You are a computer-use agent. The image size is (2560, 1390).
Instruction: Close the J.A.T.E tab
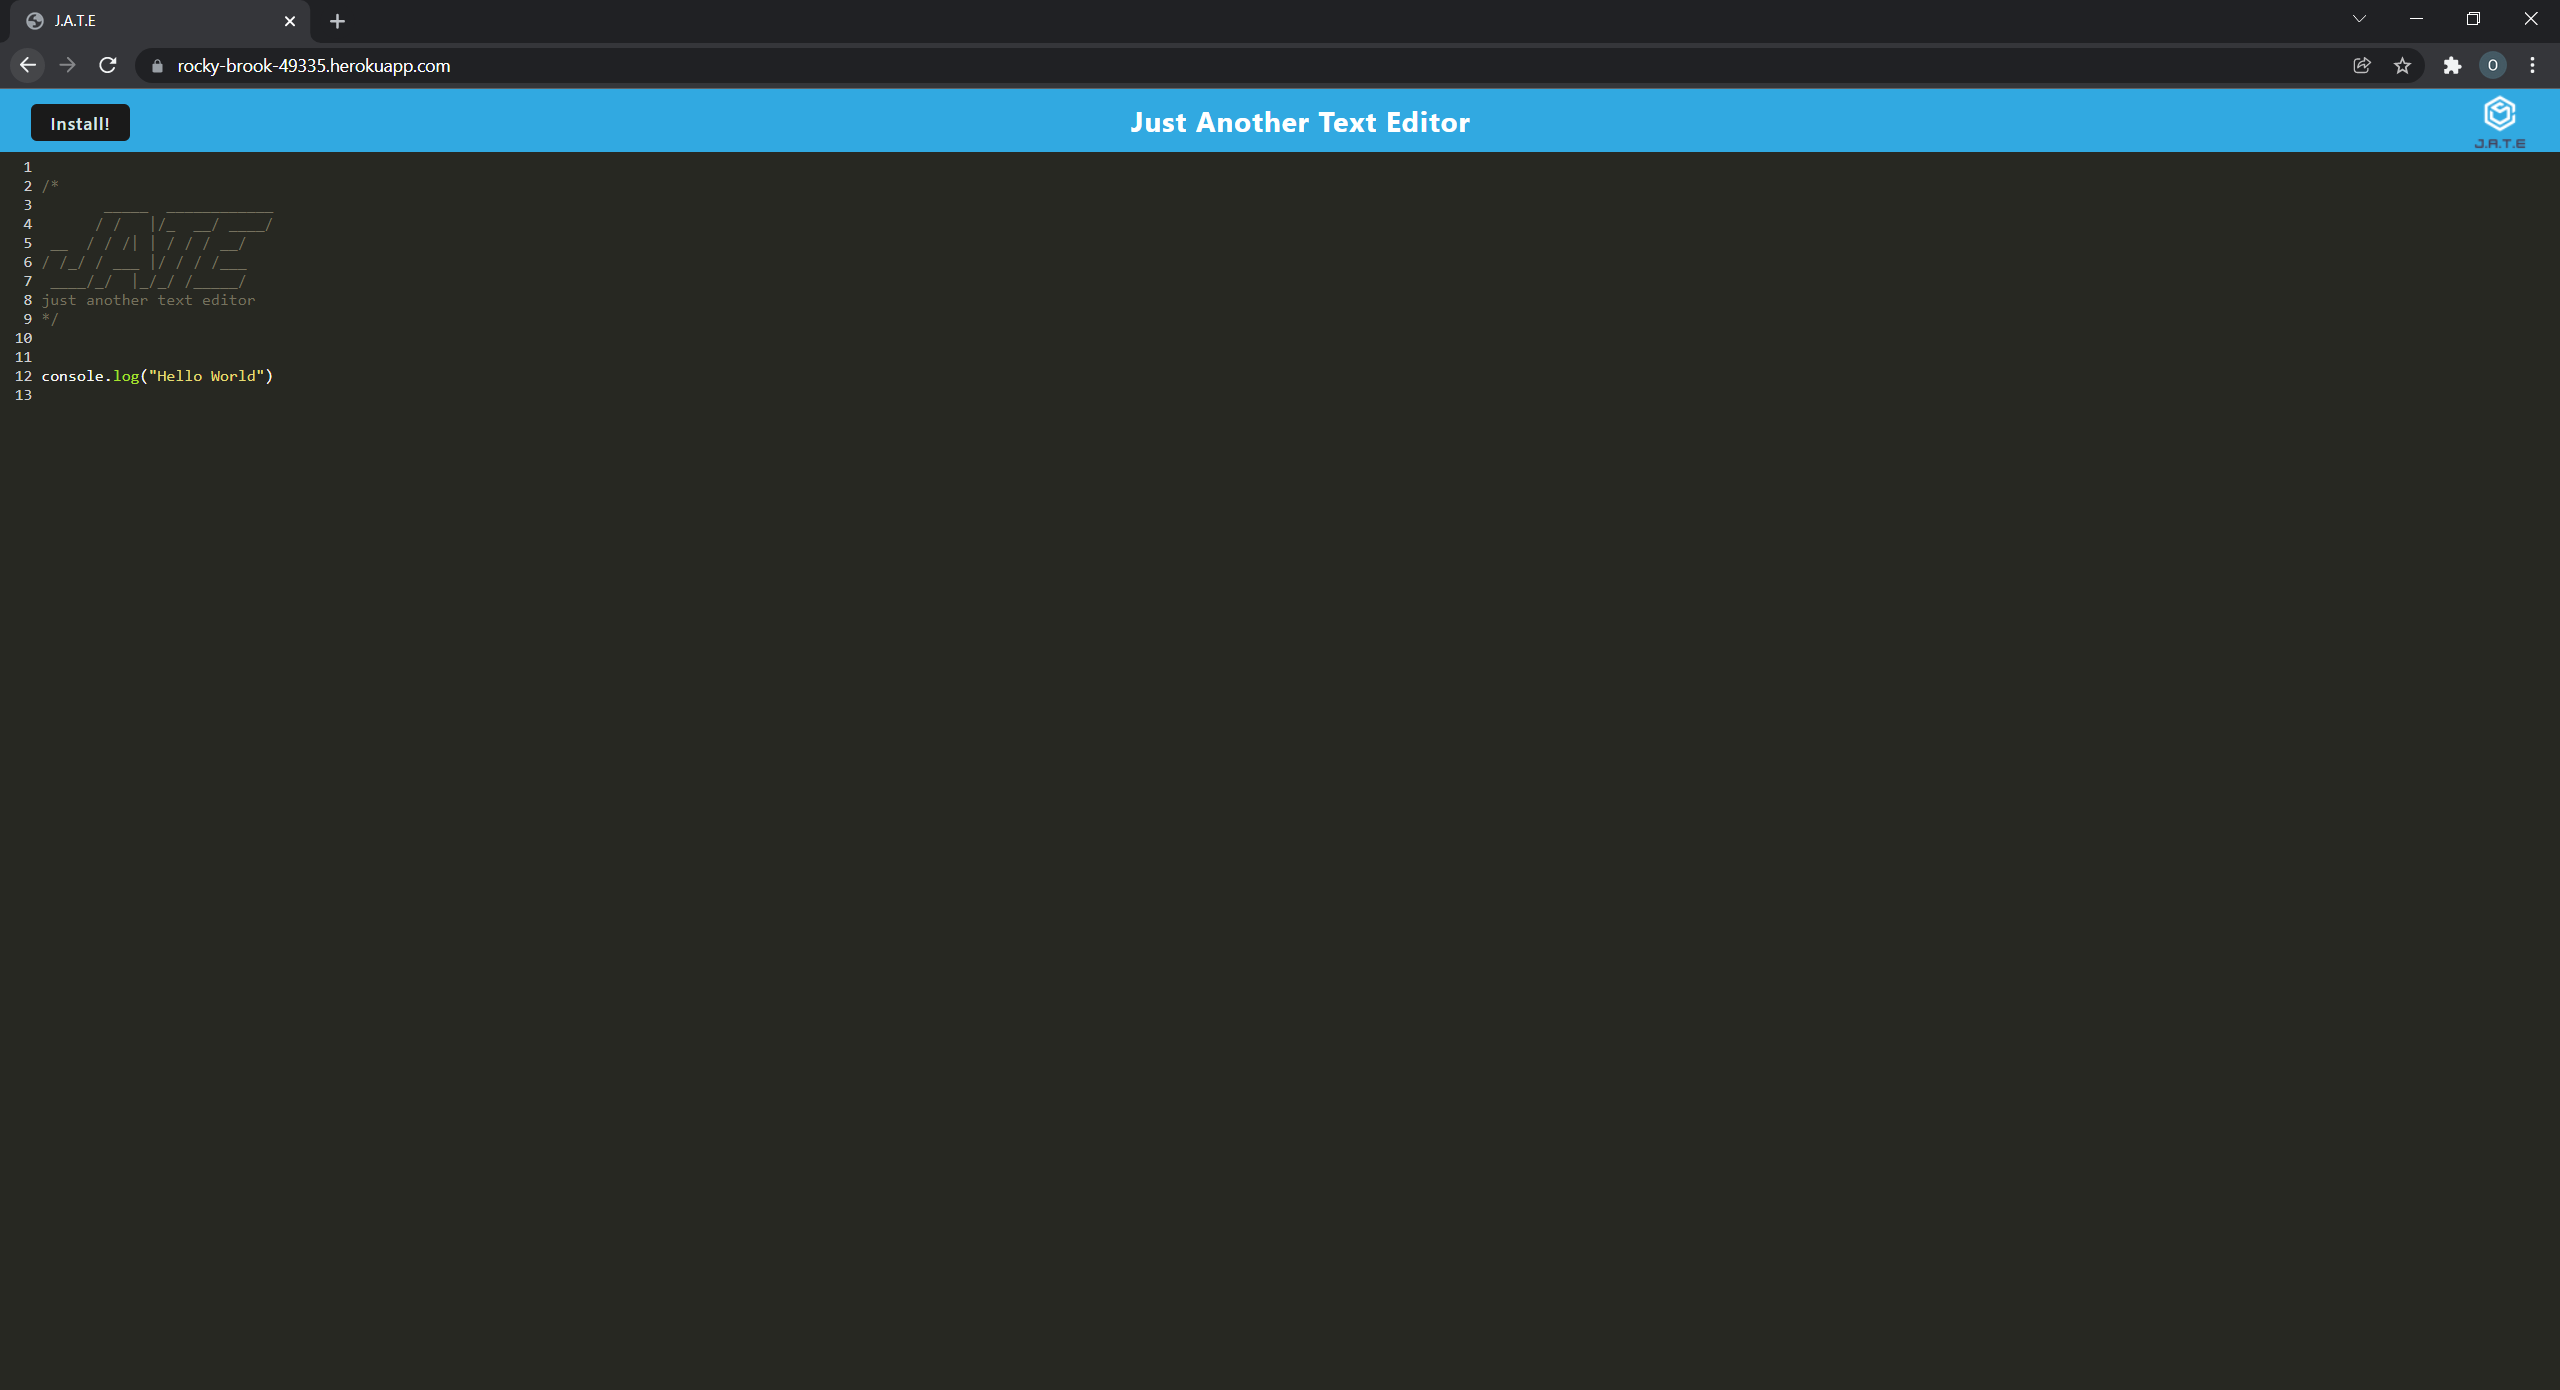coord(290,21)
